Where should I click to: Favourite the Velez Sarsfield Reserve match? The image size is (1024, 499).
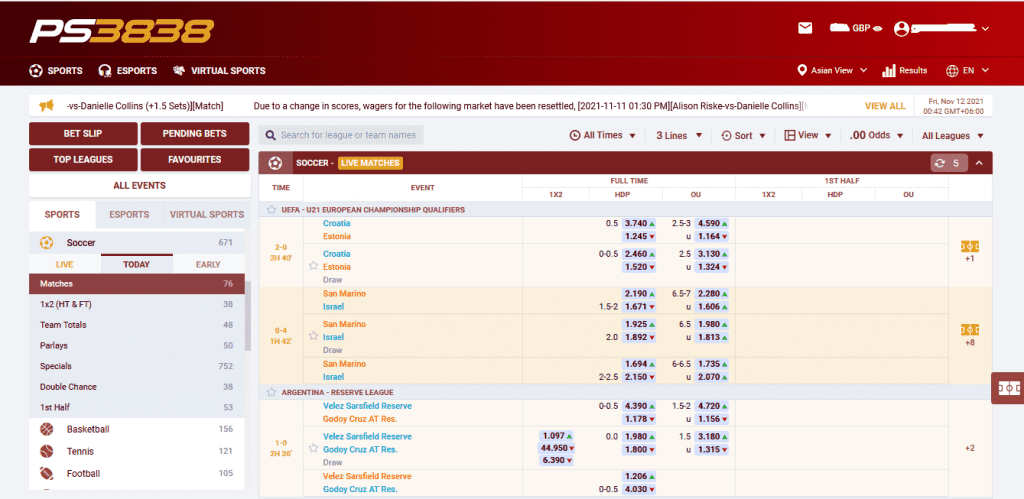click(313, 448)
